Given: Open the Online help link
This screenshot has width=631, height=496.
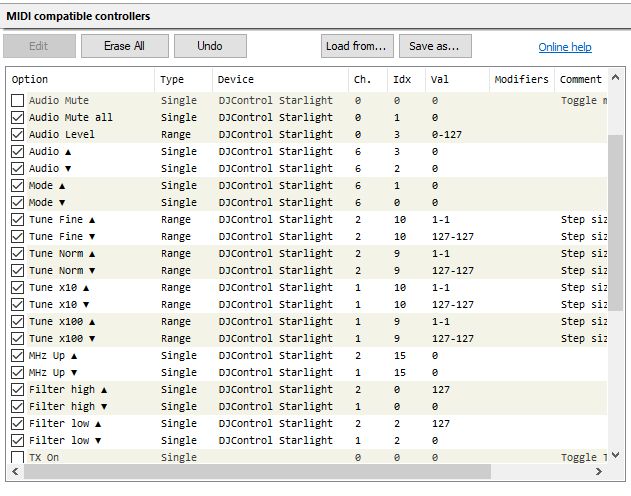Looking at the screenshot, I should [x=565, y=47].
